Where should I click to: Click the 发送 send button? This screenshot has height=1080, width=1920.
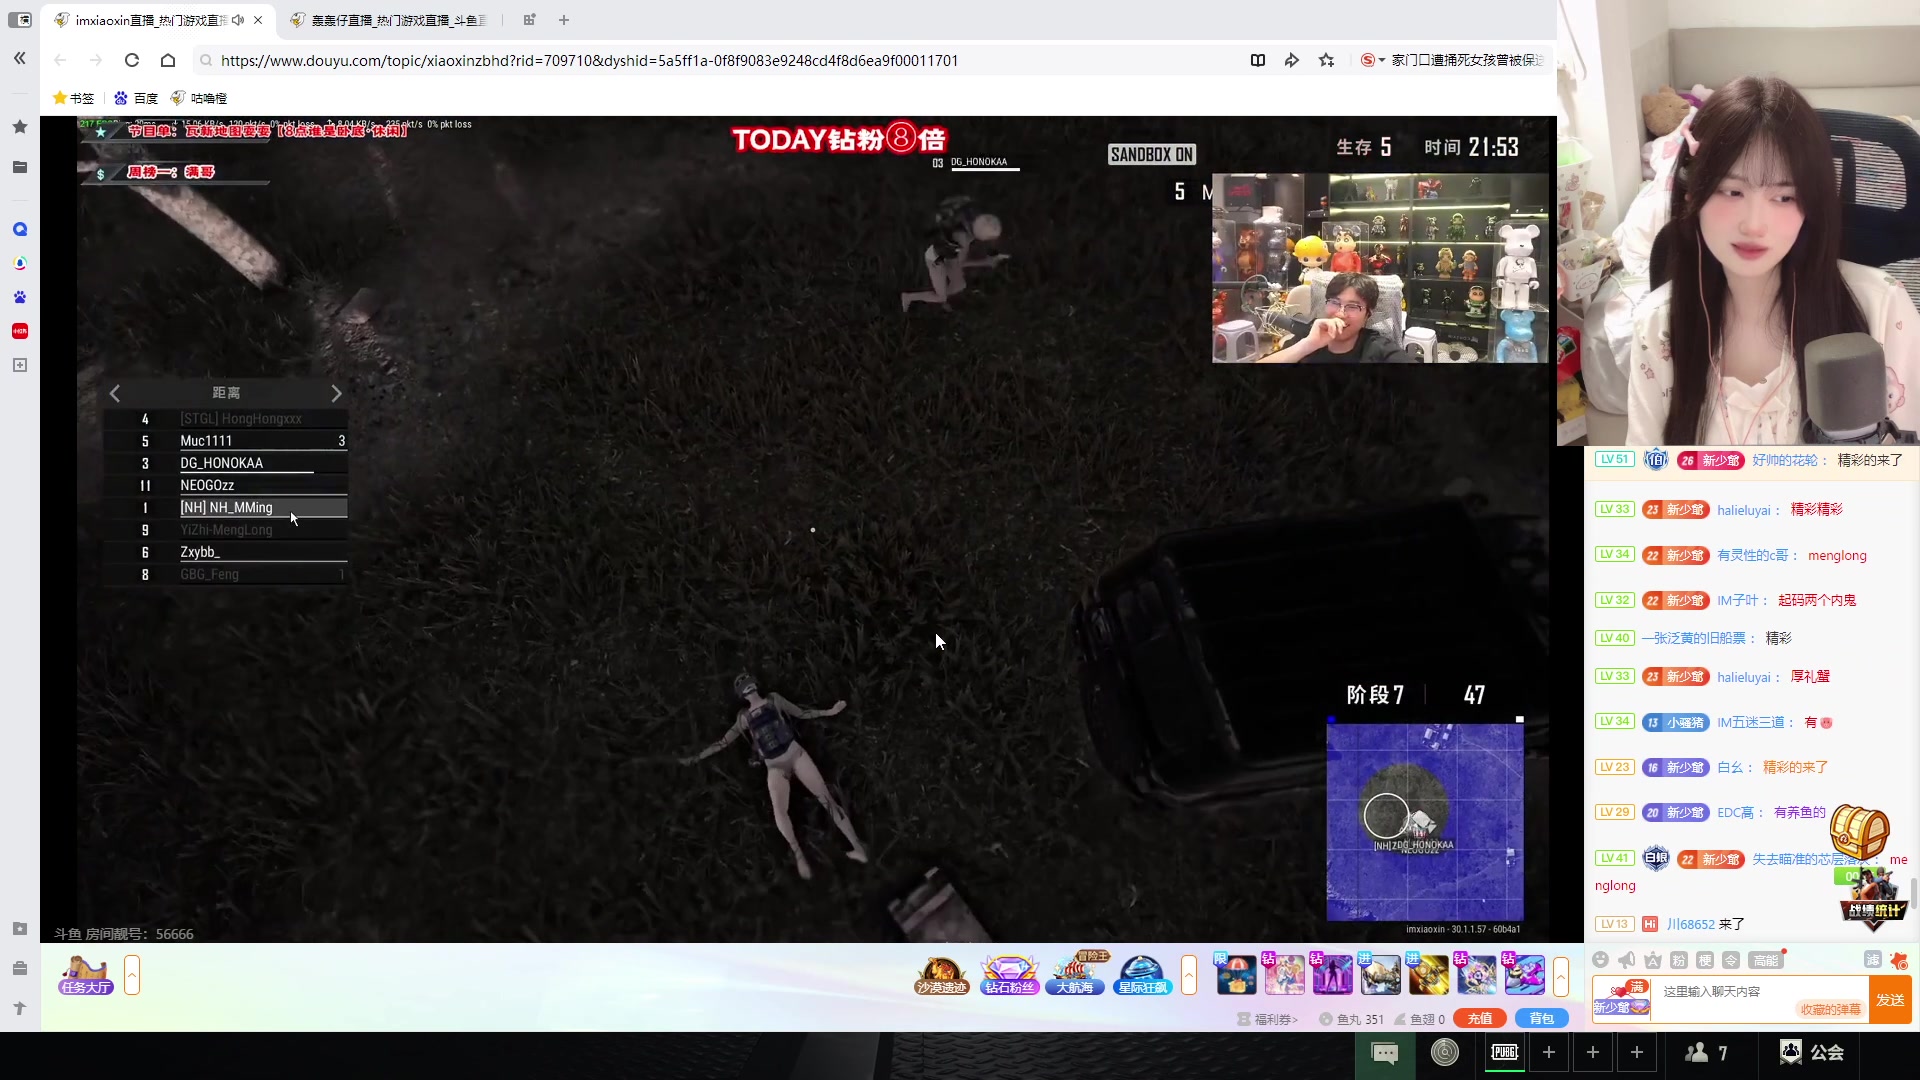click(x=1890, y=1000)
